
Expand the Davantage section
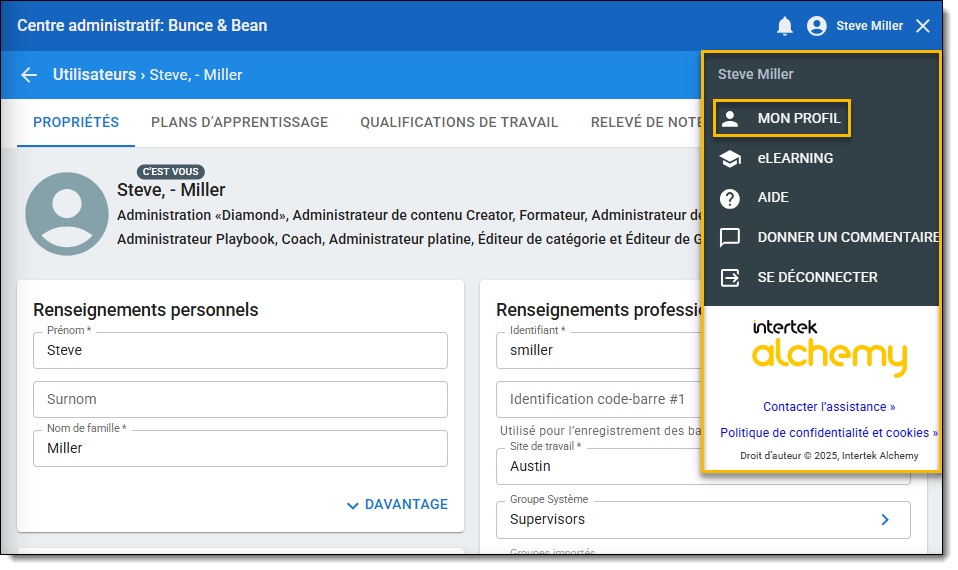click(397, 505)
